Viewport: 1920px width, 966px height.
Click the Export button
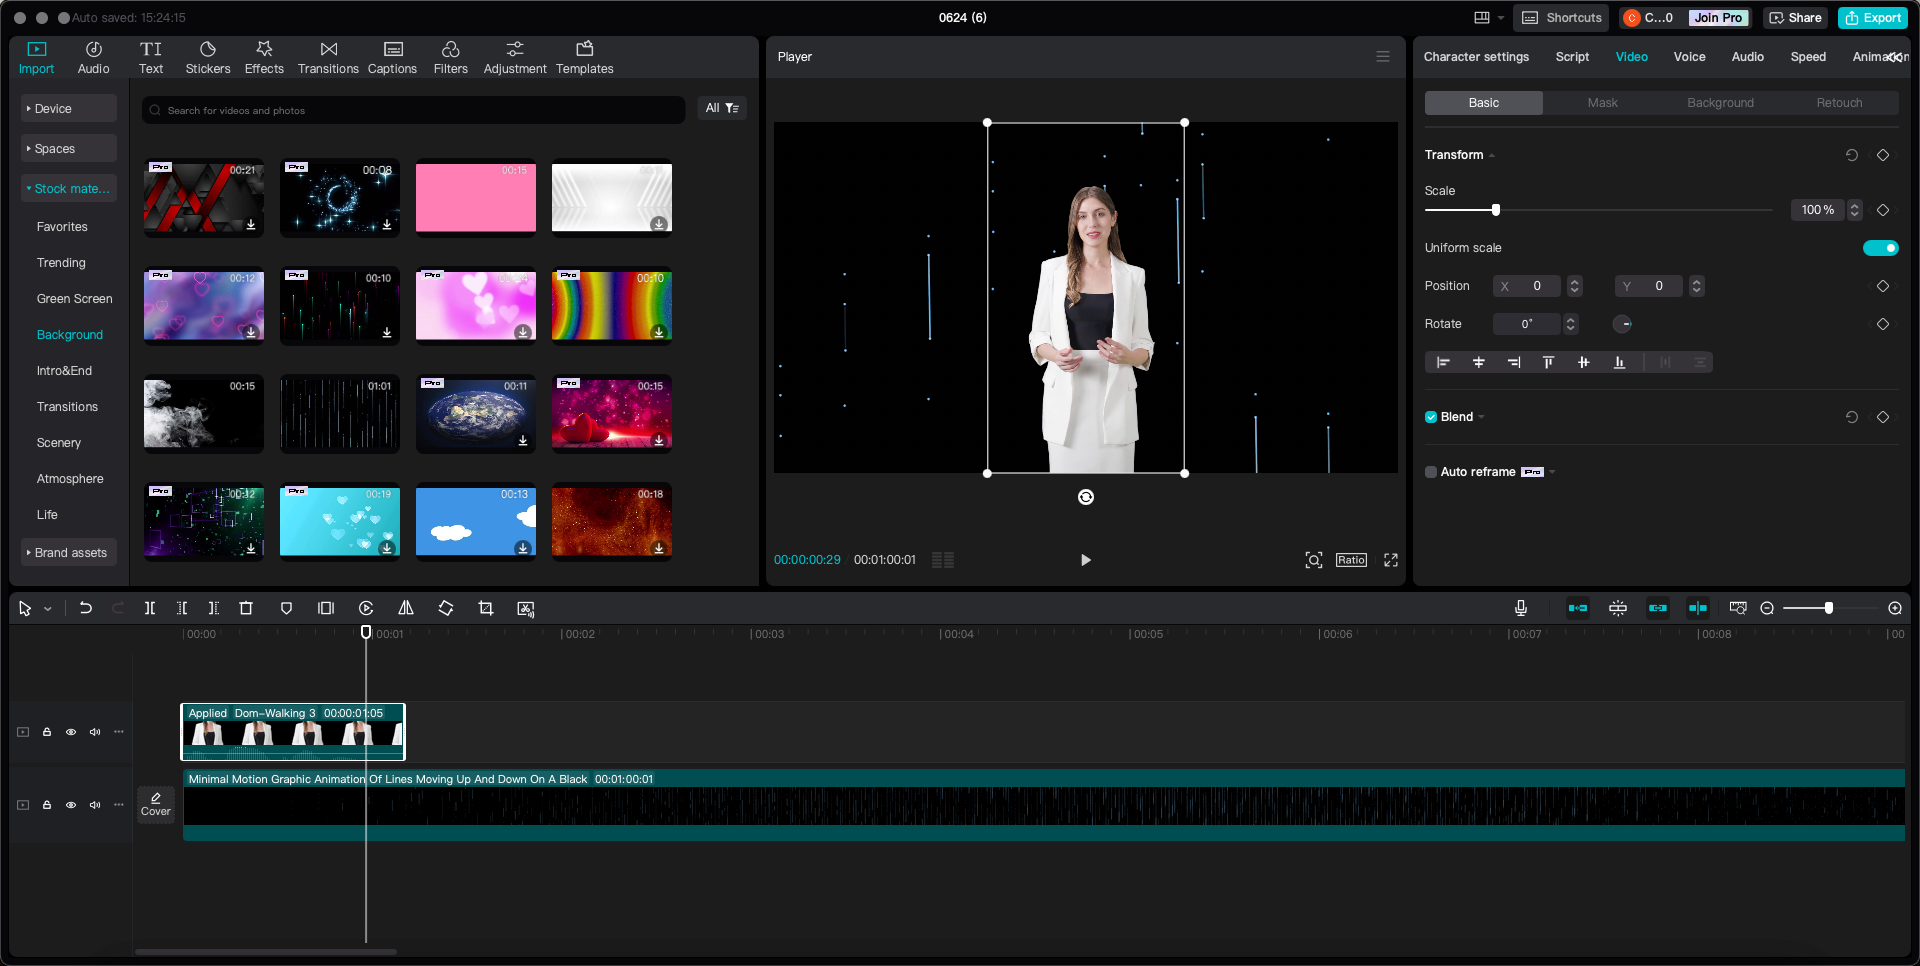coord(1872,17)
